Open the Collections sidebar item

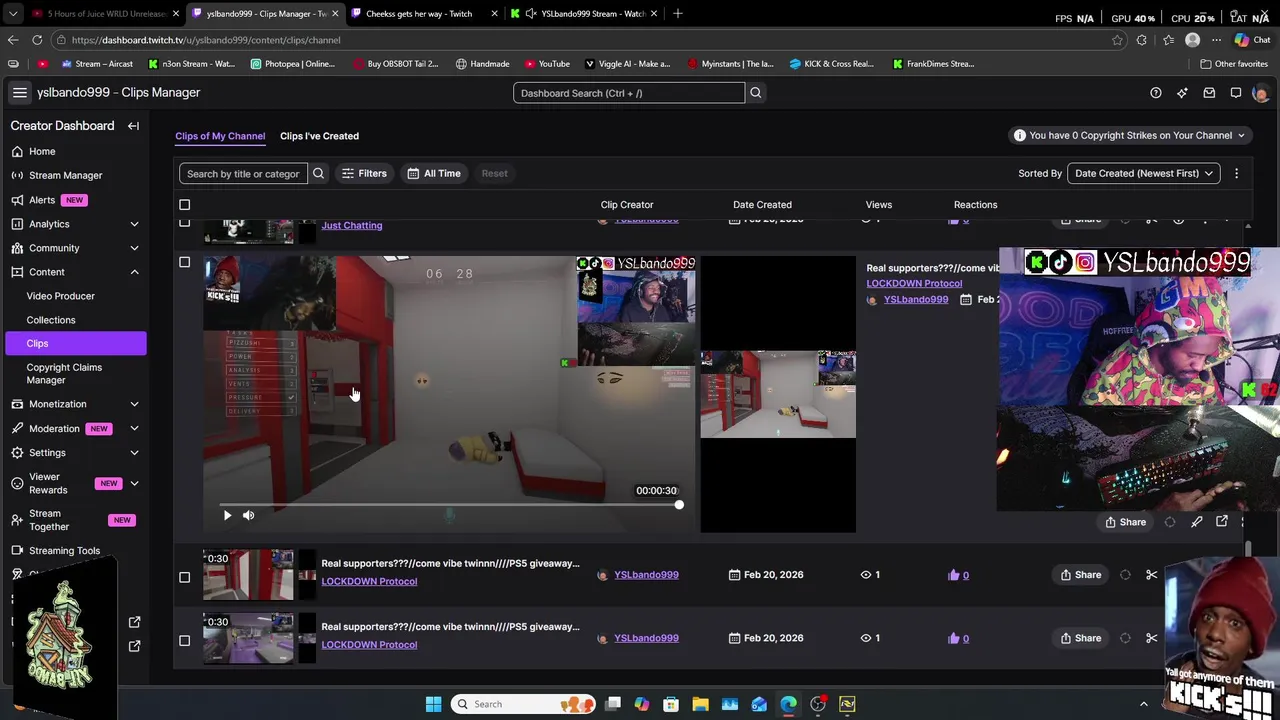[x=51, y=320]
